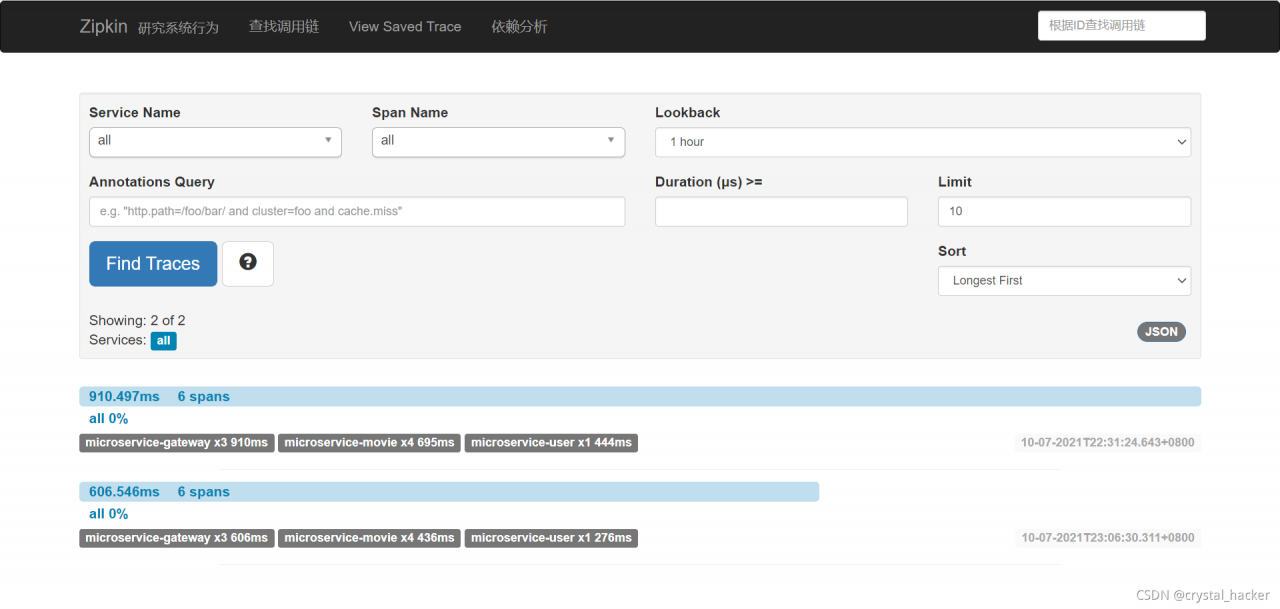Open the Span Name dropdown
The height and width of the screenshot is (609, 1280).
(x=498, y=141)
